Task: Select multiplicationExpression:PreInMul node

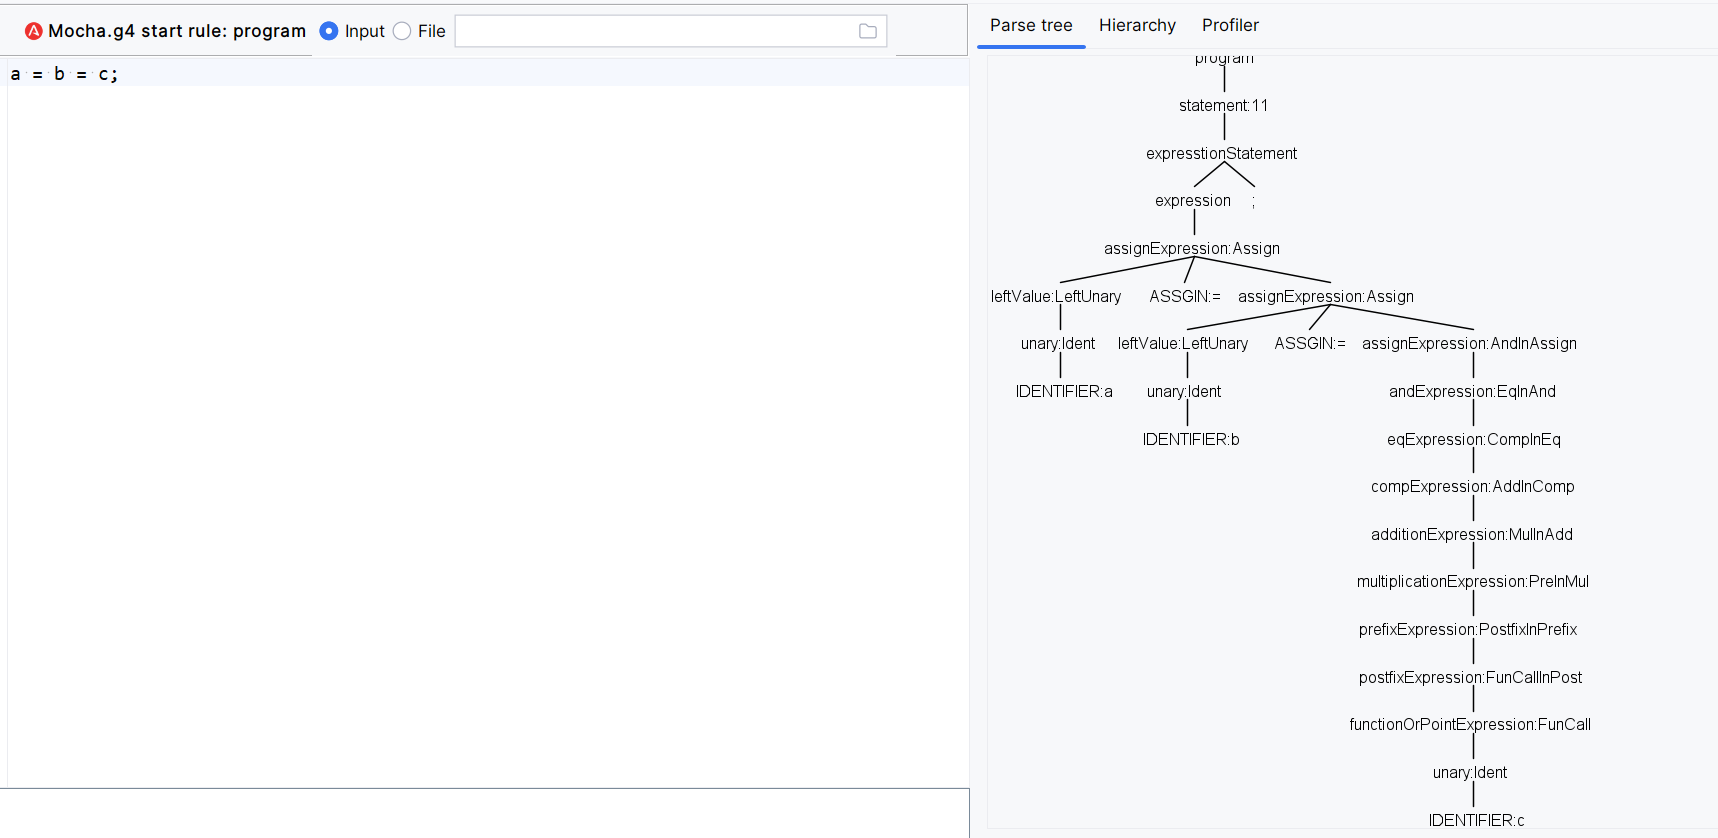Action: pos(1472,581)
